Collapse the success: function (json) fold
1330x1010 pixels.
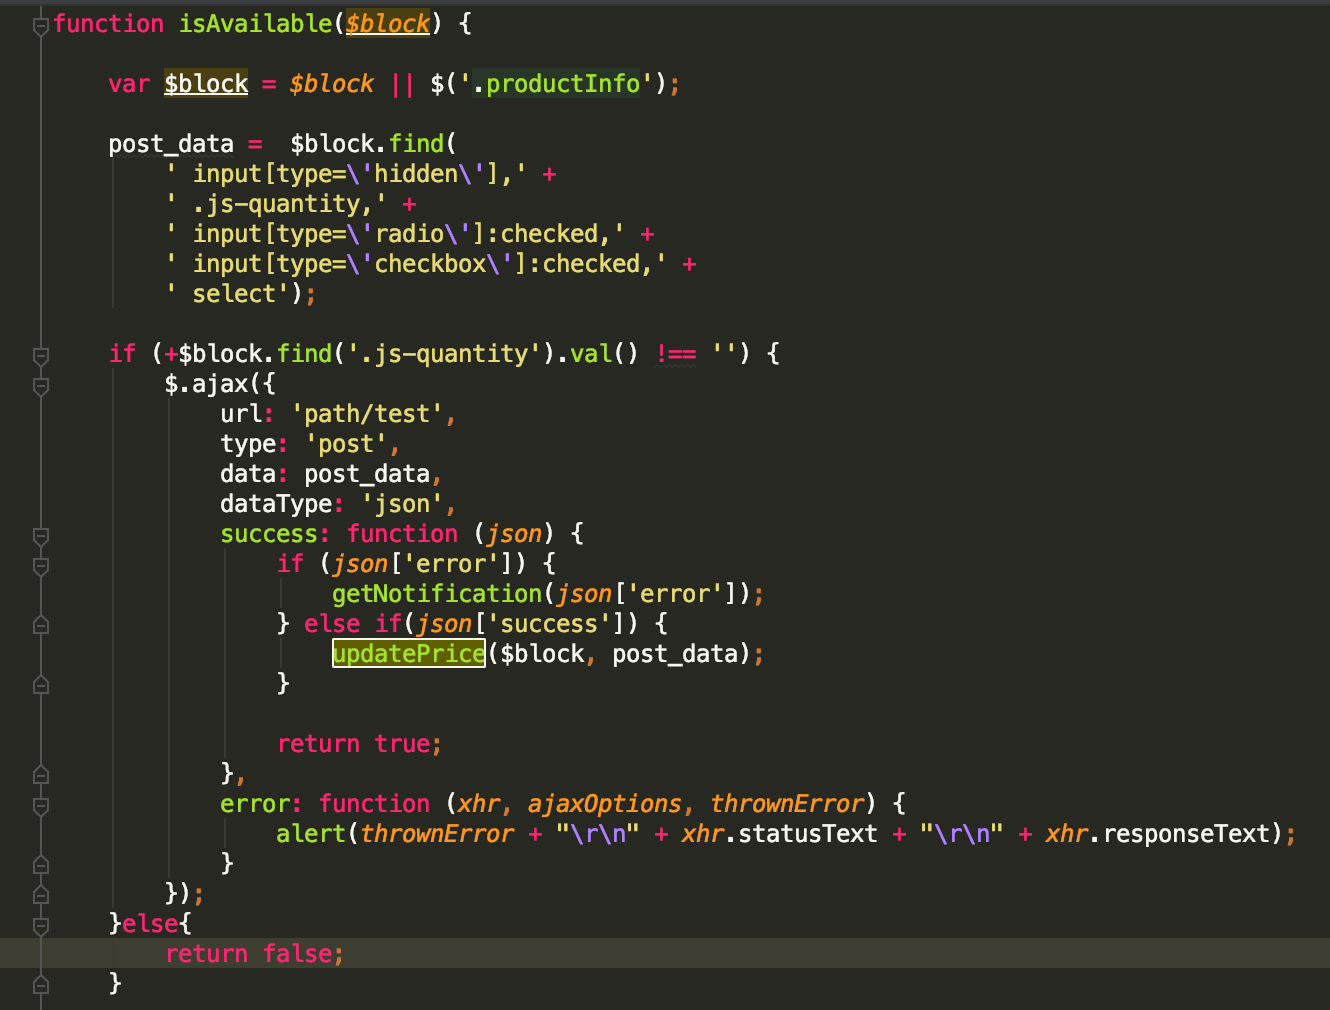tap(41, 536)
